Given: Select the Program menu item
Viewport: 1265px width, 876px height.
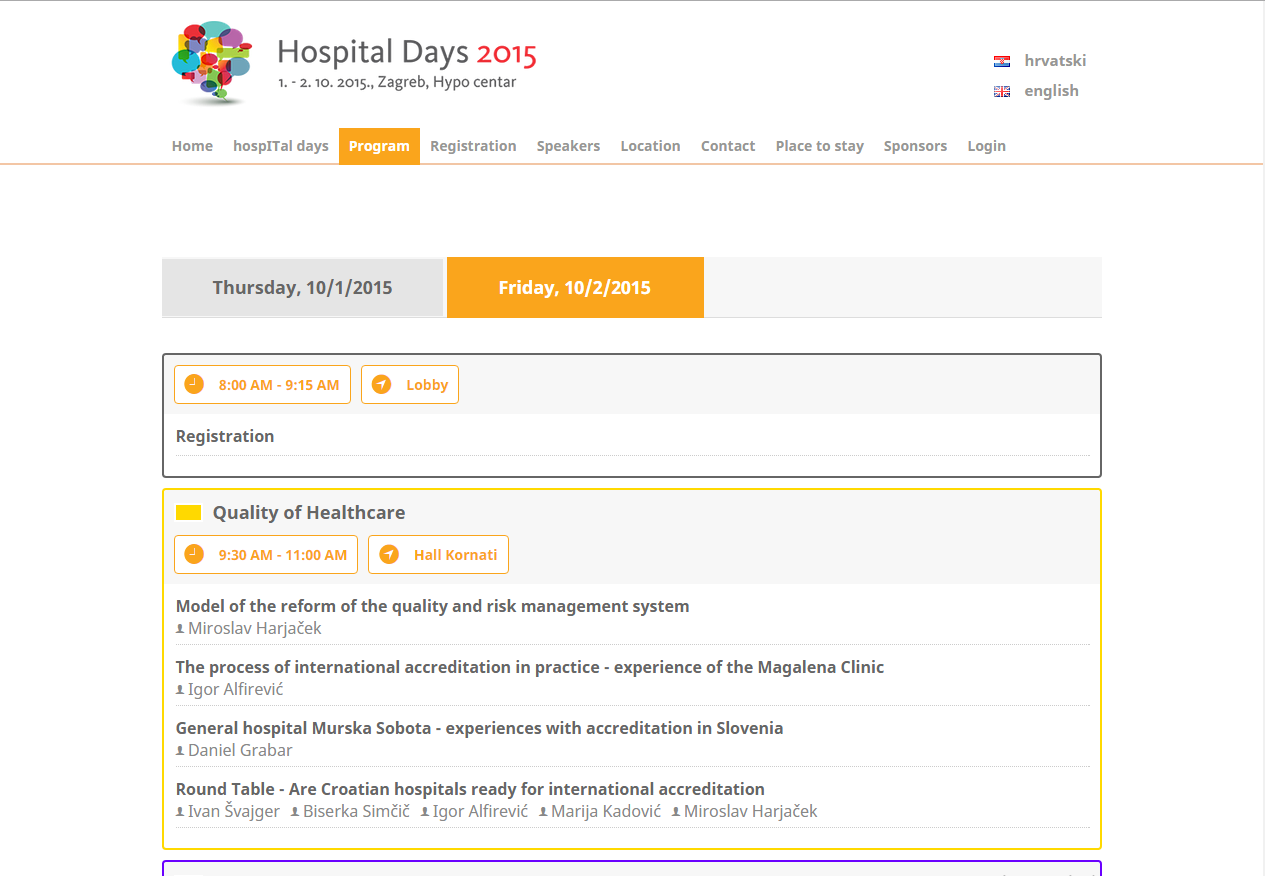Looking at the screenshot, I should pyautogui.click(x=379, y=146).
